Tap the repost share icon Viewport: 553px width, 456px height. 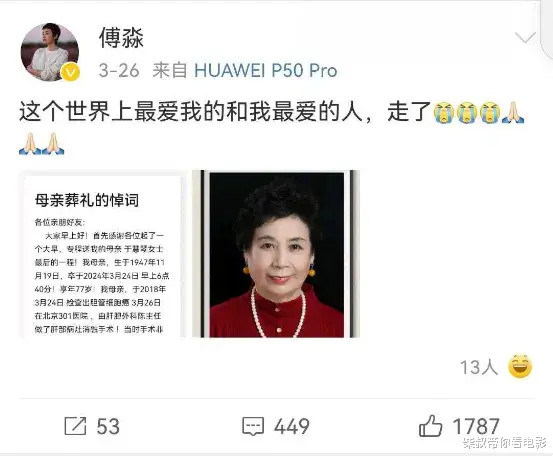(x=75, y=426)
